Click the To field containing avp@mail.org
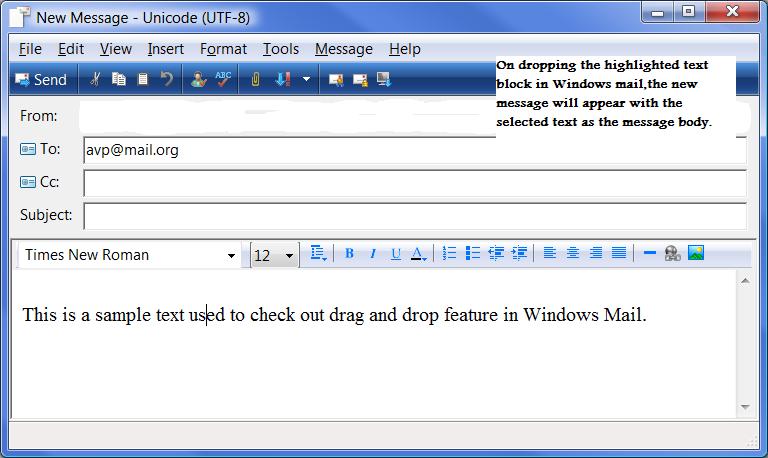Viewport: 768px width, 458px height. pos(415,150)
